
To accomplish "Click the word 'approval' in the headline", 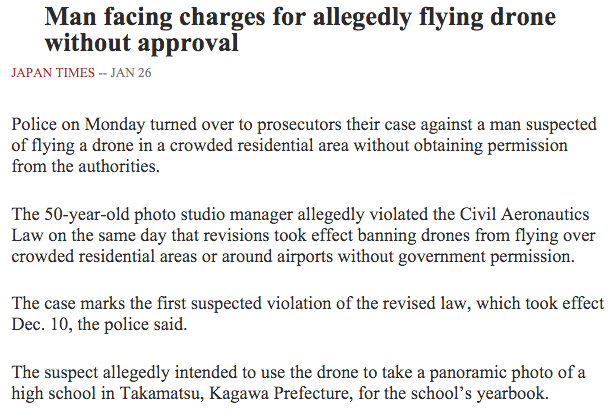I will click(187, 43).
